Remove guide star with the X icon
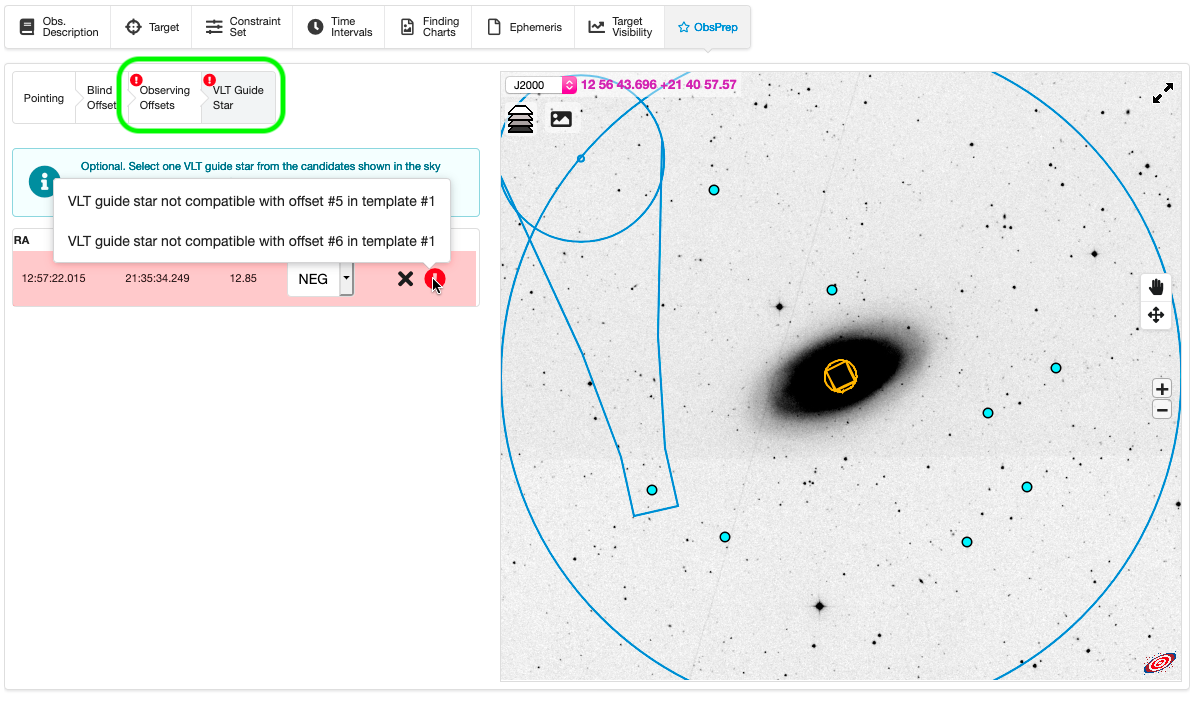Image resolution: width=1201 pixels, height=703 pixels. coord(405,279)
